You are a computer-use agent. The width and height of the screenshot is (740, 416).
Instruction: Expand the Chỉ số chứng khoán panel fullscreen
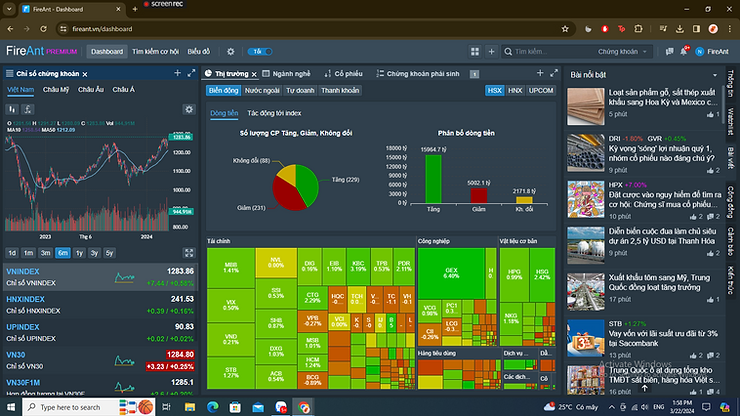tap(191, 73)
